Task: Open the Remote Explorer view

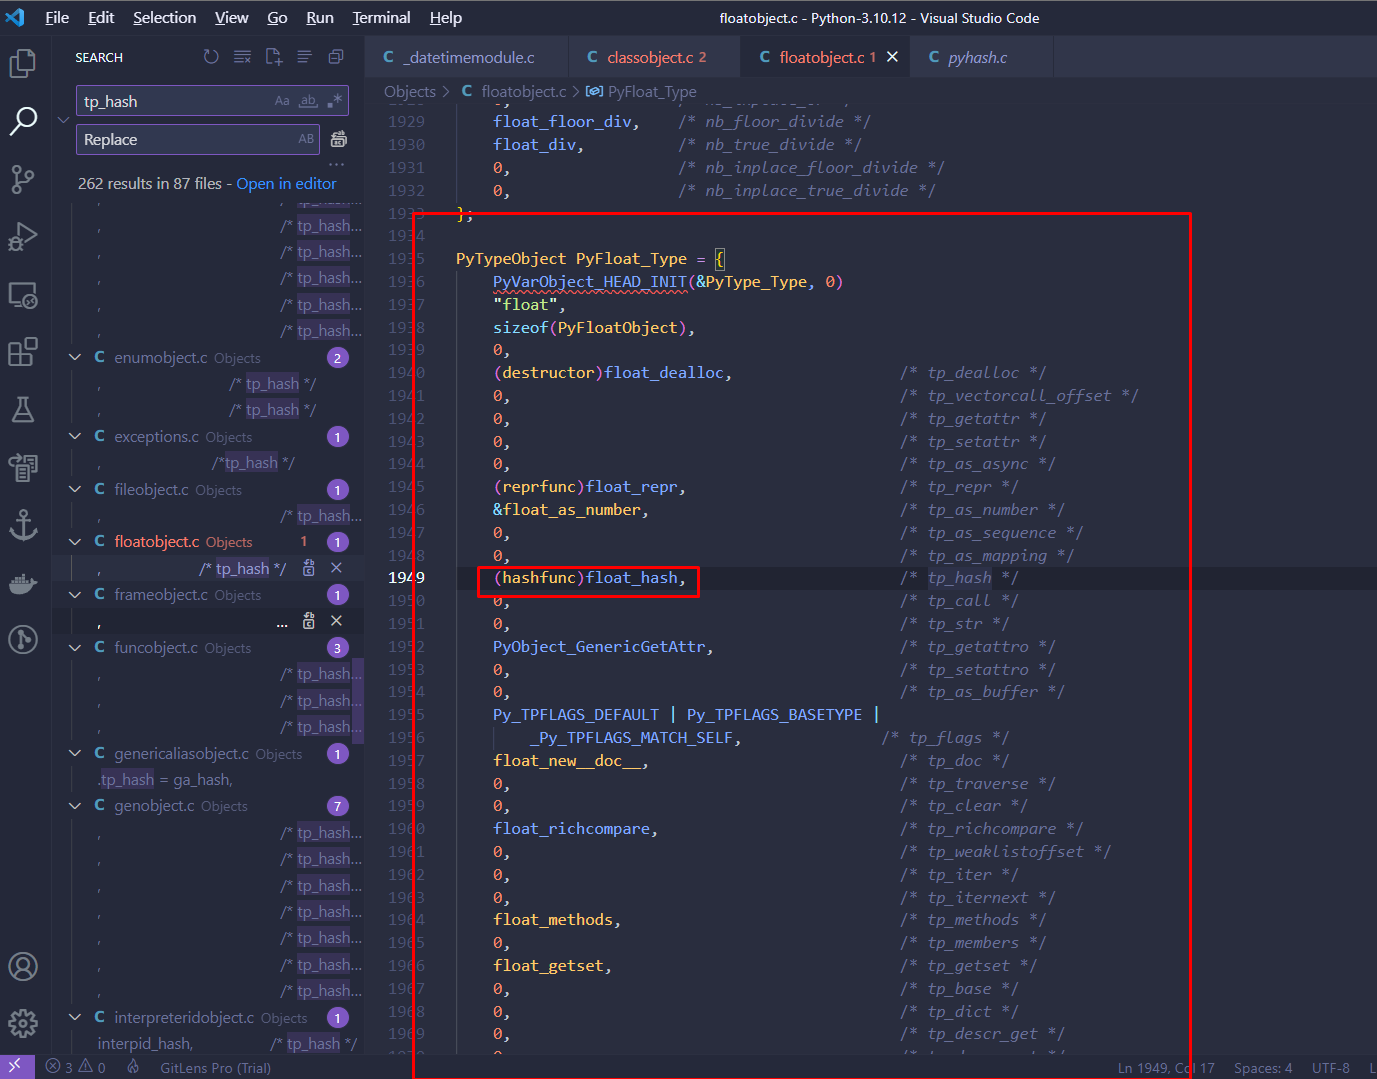Action: click(x=22, y=295)
